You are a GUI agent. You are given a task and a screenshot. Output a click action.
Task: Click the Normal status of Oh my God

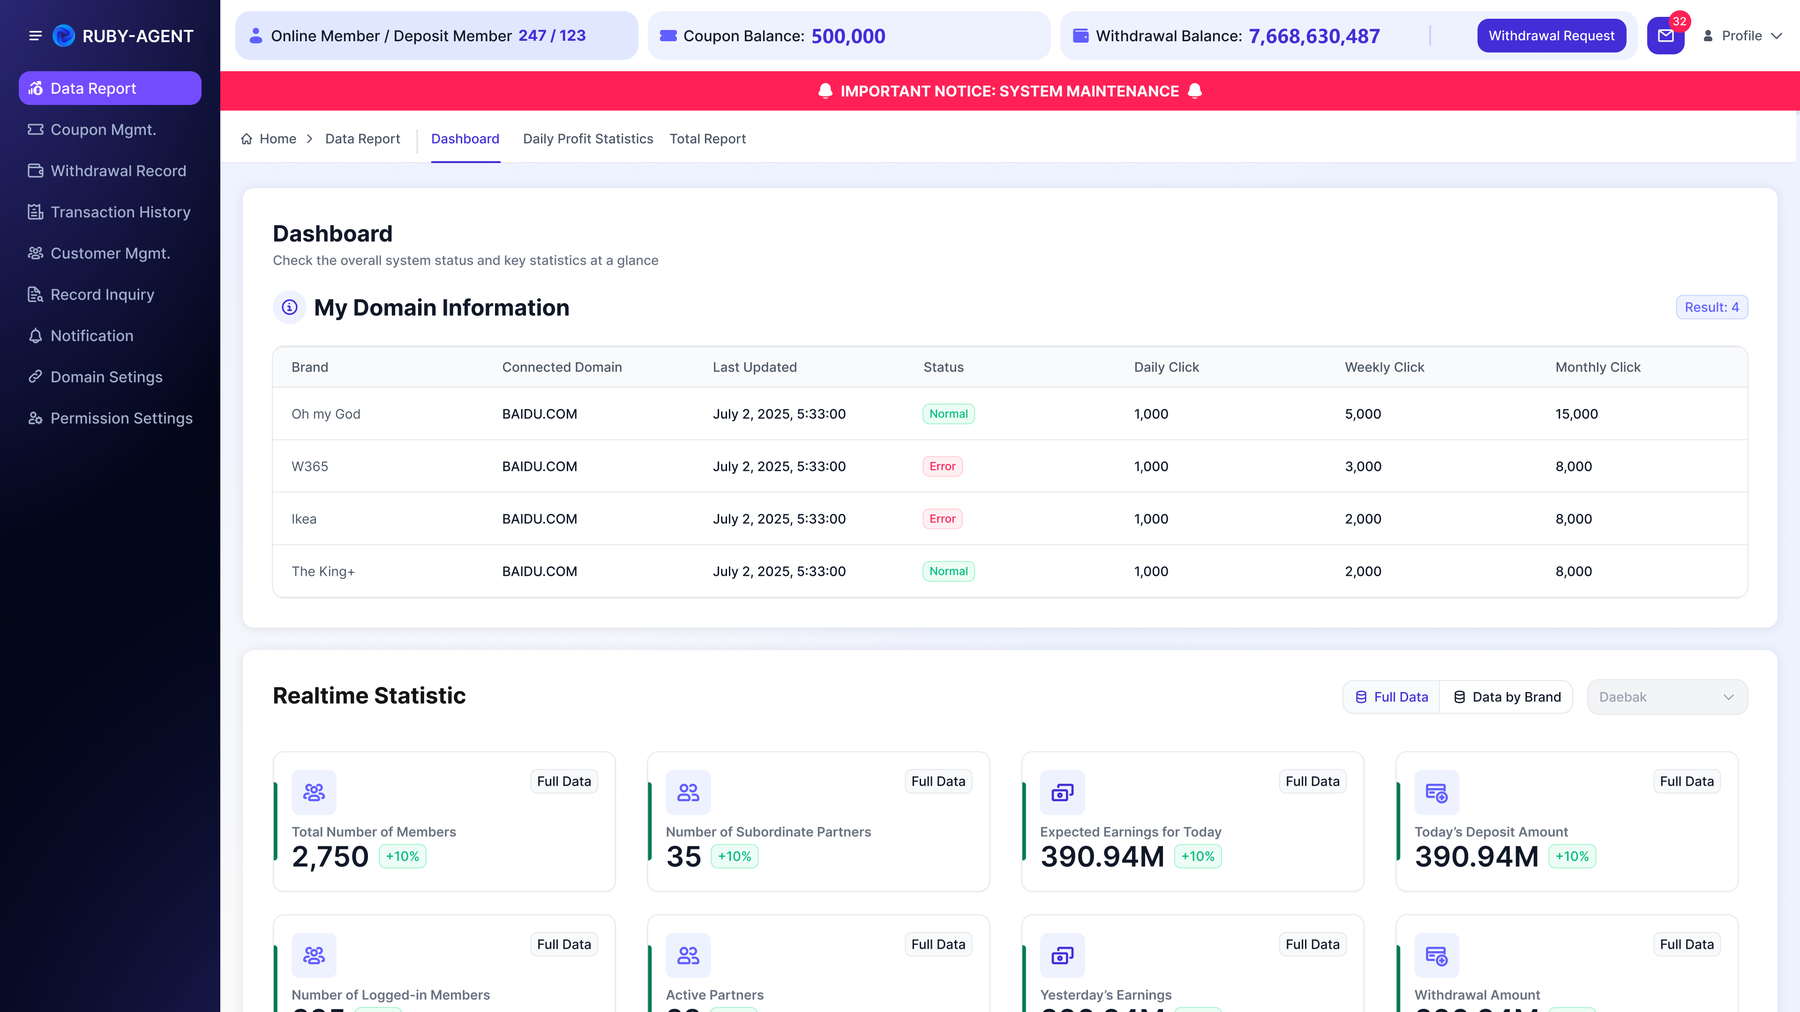[x=948, y=414]
